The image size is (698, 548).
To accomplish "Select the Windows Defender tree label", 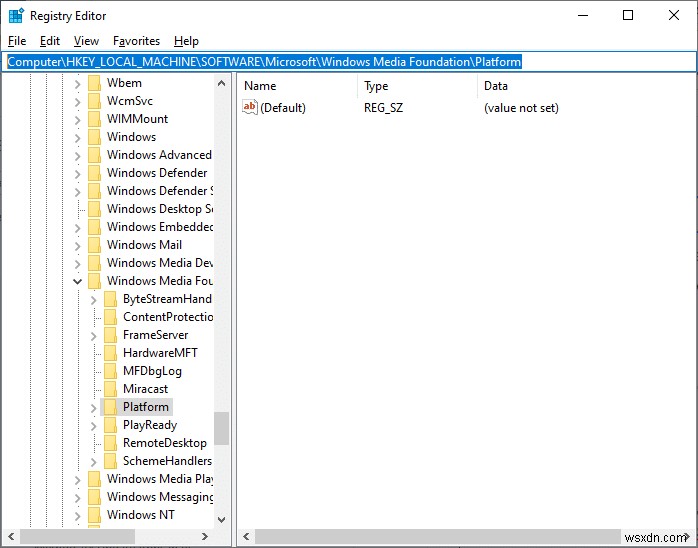I will 157,173.
